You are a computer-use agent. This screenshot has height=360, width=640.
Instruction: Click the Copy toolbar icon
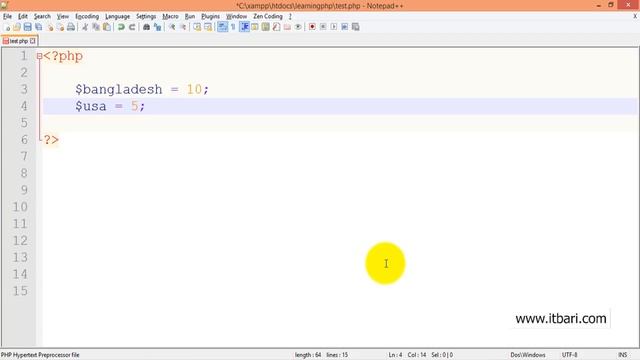pyautogui.click(x=96, y=27)
